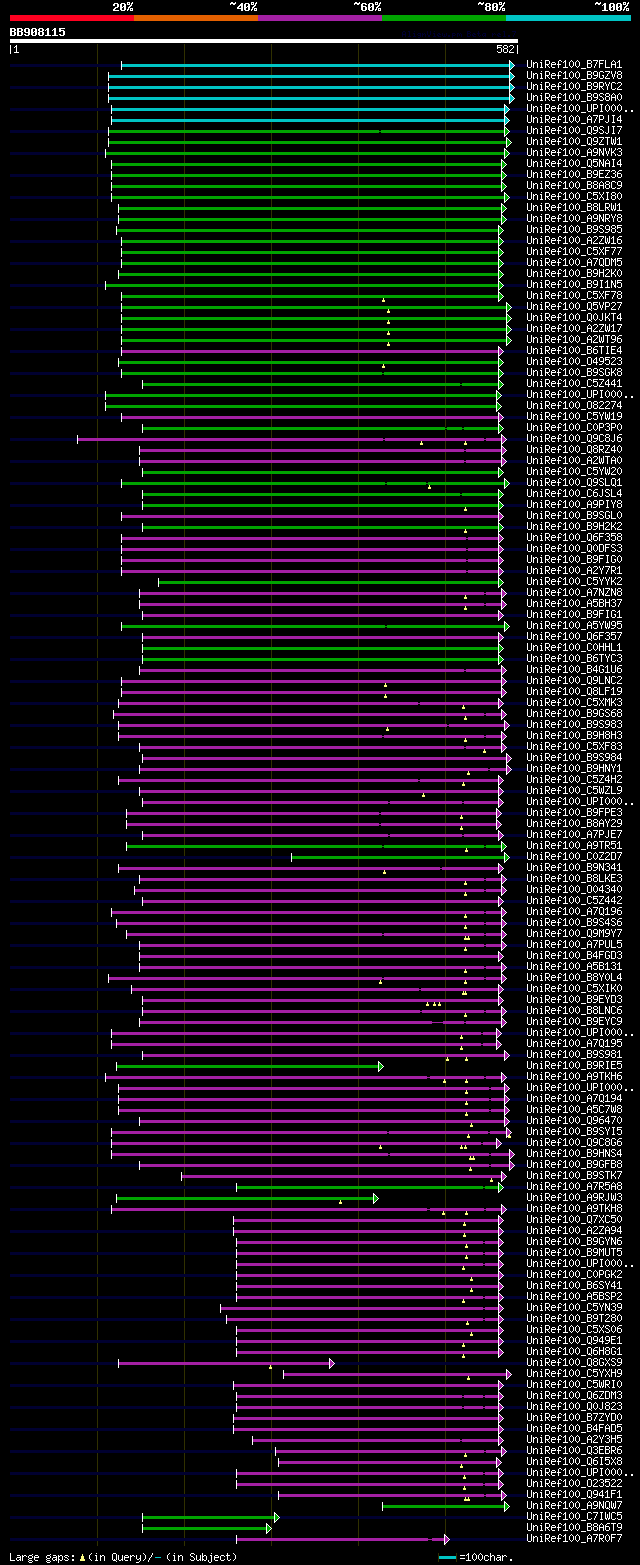Open hit UniRef100_B7FLA1
This screenshot has width=640, height=1565.
point(573,65)
